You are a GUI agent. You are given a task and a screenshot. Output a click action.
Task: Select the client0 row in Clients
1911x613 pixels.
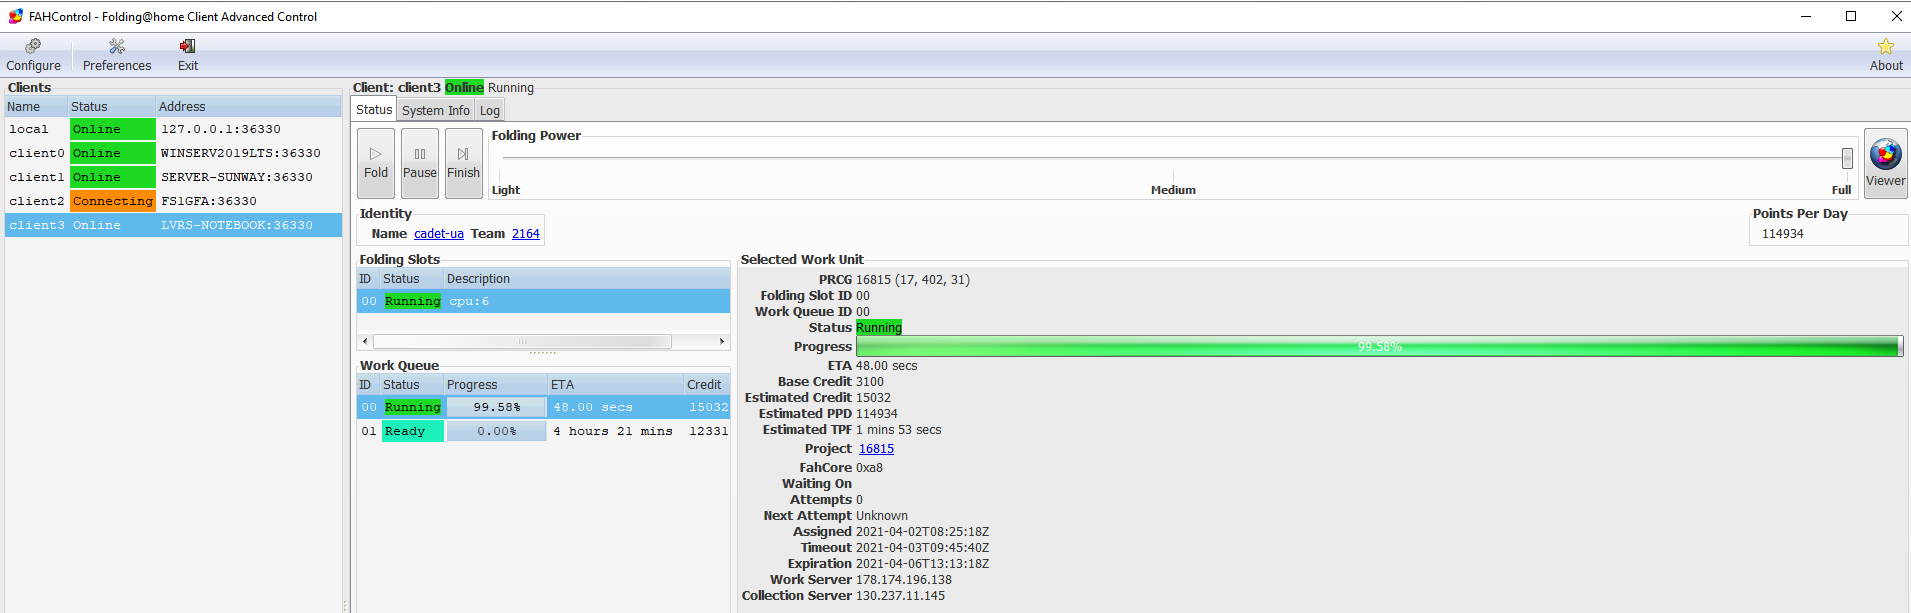point(173,153)
